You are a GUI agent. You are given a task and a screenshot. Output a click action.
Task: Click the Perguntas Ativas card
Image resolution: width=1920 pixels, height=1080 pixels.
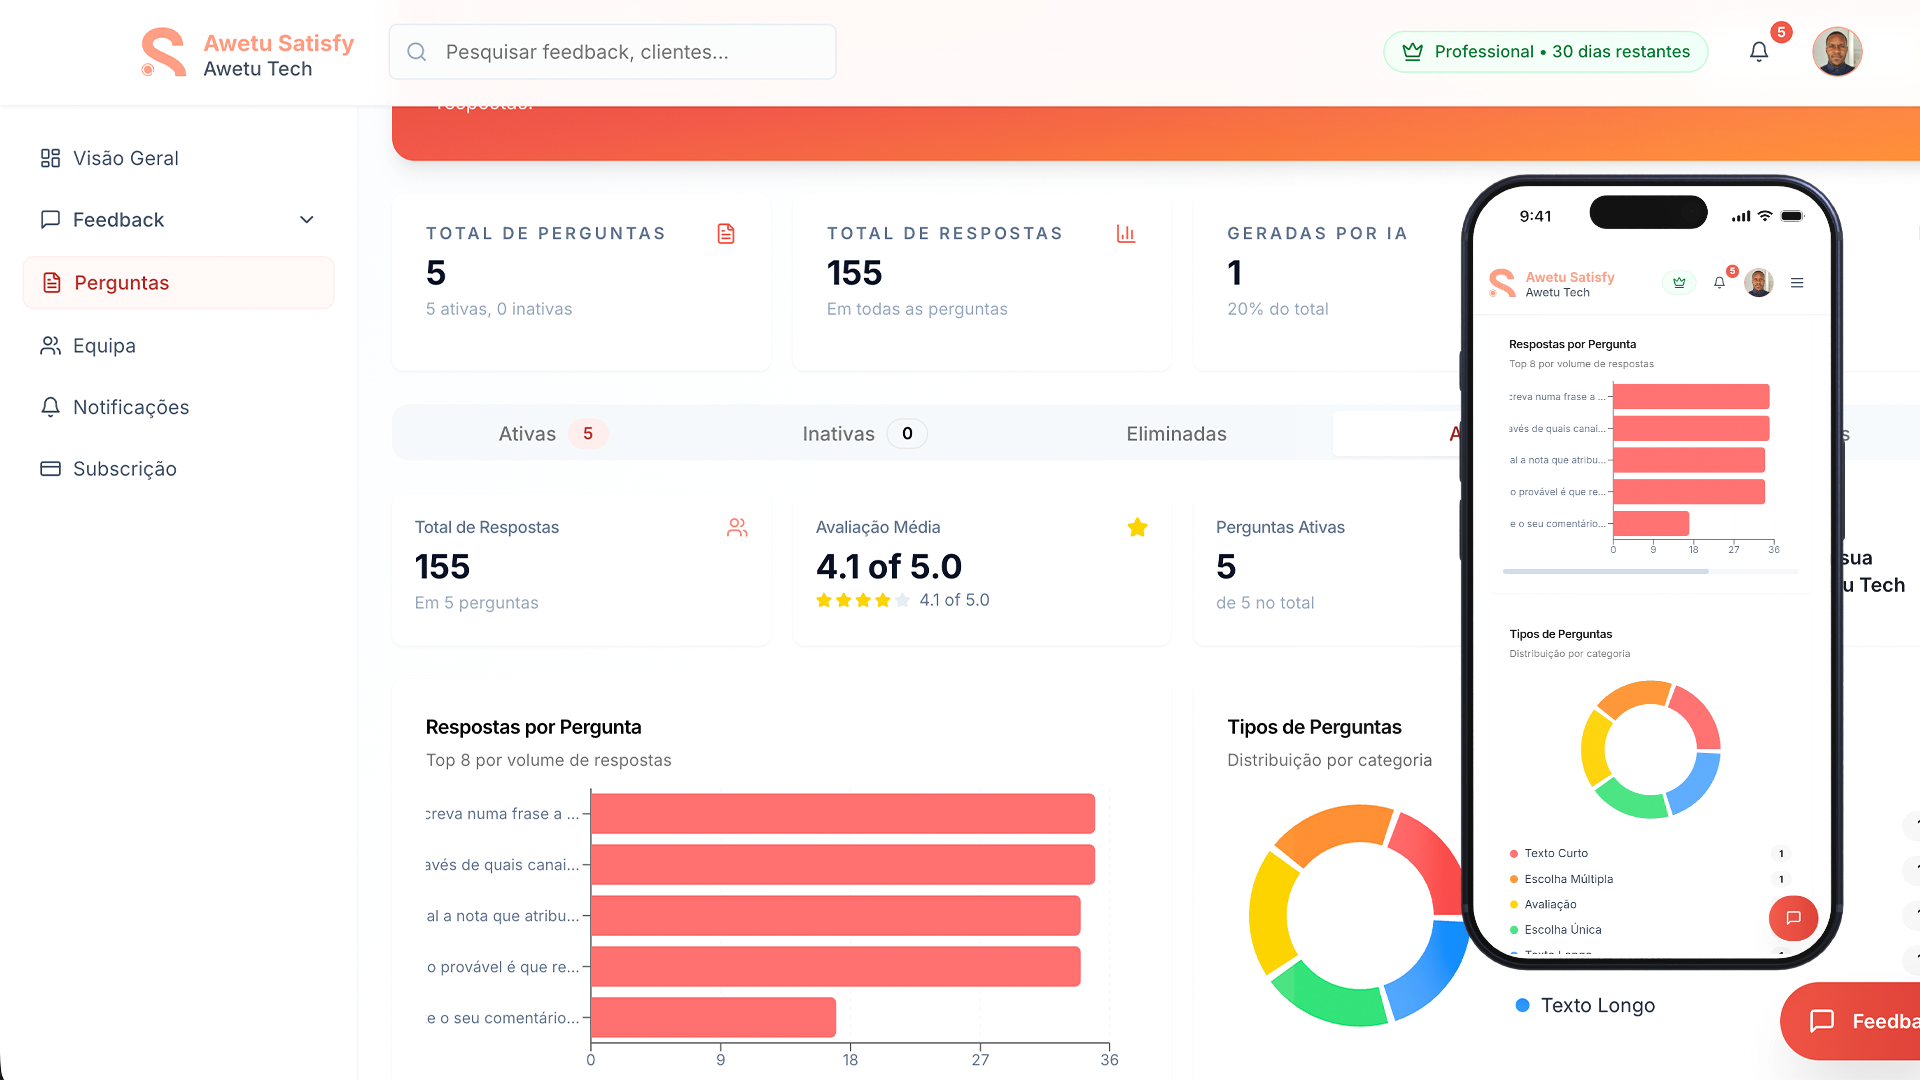pyautogui.click(x=1328, y=567)
